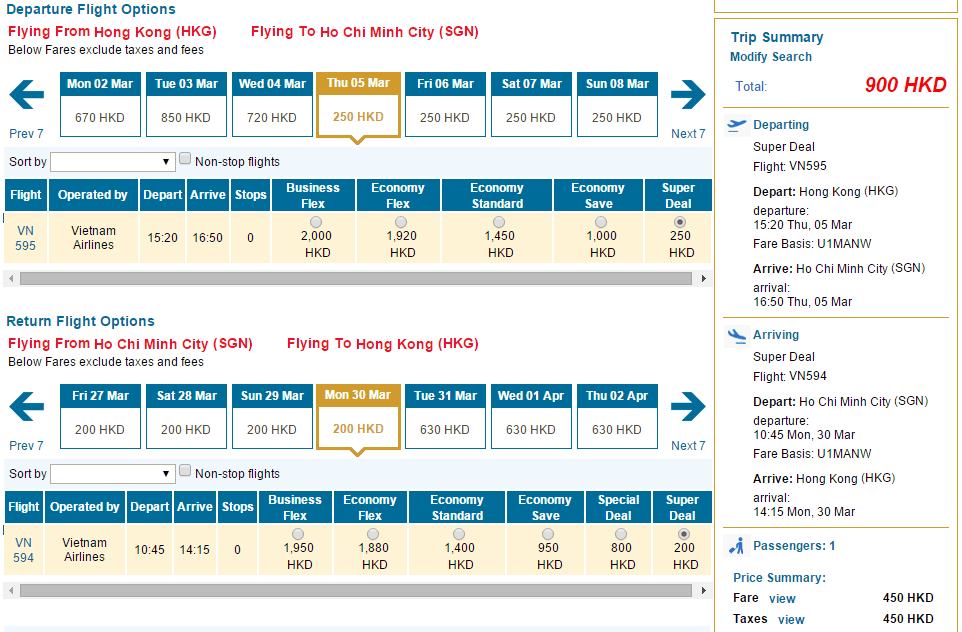Open flight VN 595 details link

tap(25, 238)
